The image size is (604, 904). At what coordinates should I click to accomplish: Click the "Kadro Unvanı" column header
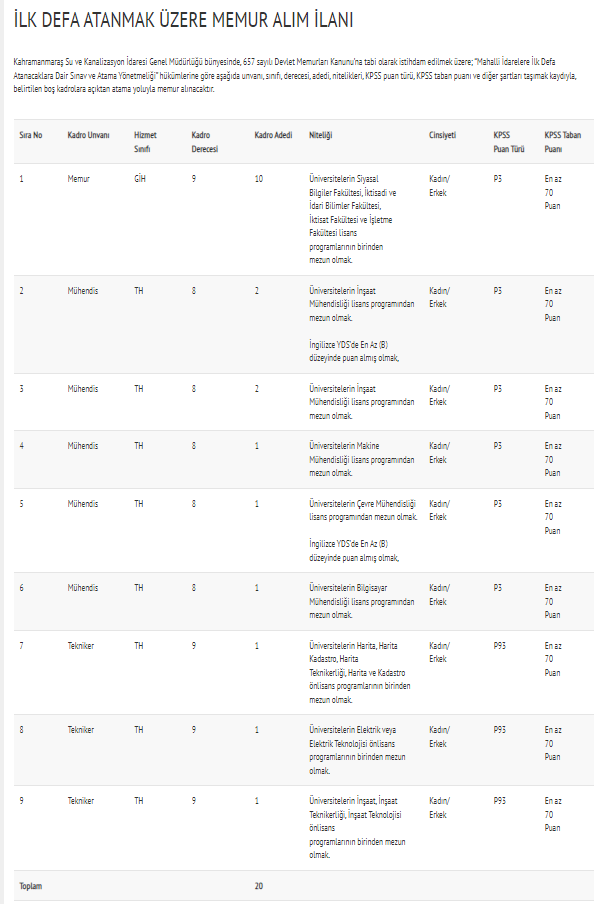(x=88, y=134)
